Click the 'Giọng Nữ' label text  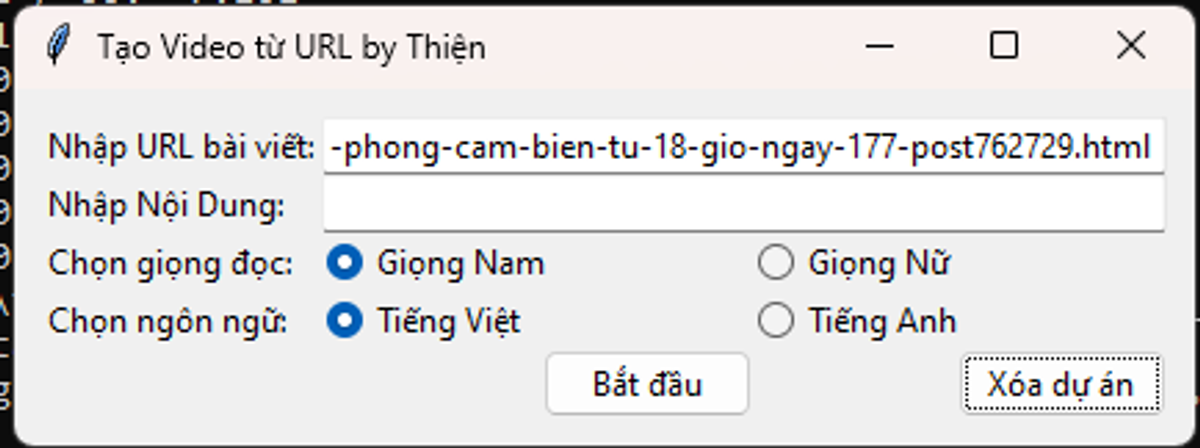point(878,264)
